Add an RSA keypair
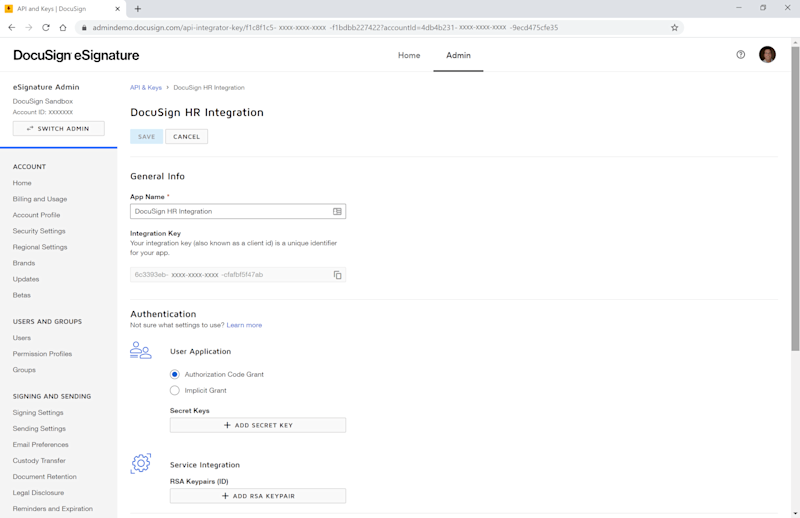This screenshot has height=518, width=800. pos(258,496)
